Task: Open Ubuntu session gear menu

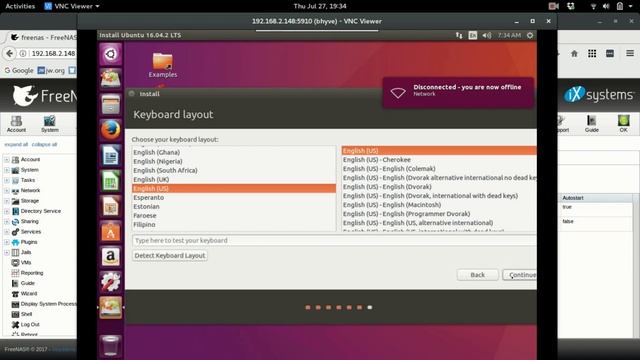Action: click(x=530, y=36)
